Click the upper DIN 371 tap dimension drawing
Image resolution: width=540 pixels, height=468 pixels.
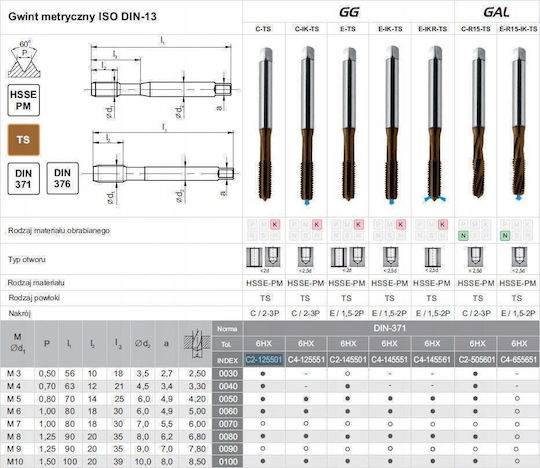point(162,79)
